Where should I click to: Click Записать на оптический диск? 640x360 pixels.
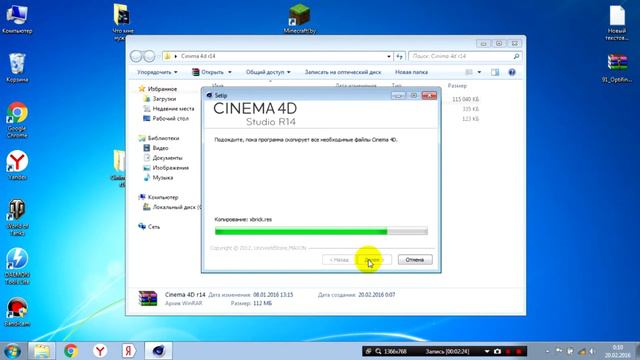click(343, 72)
